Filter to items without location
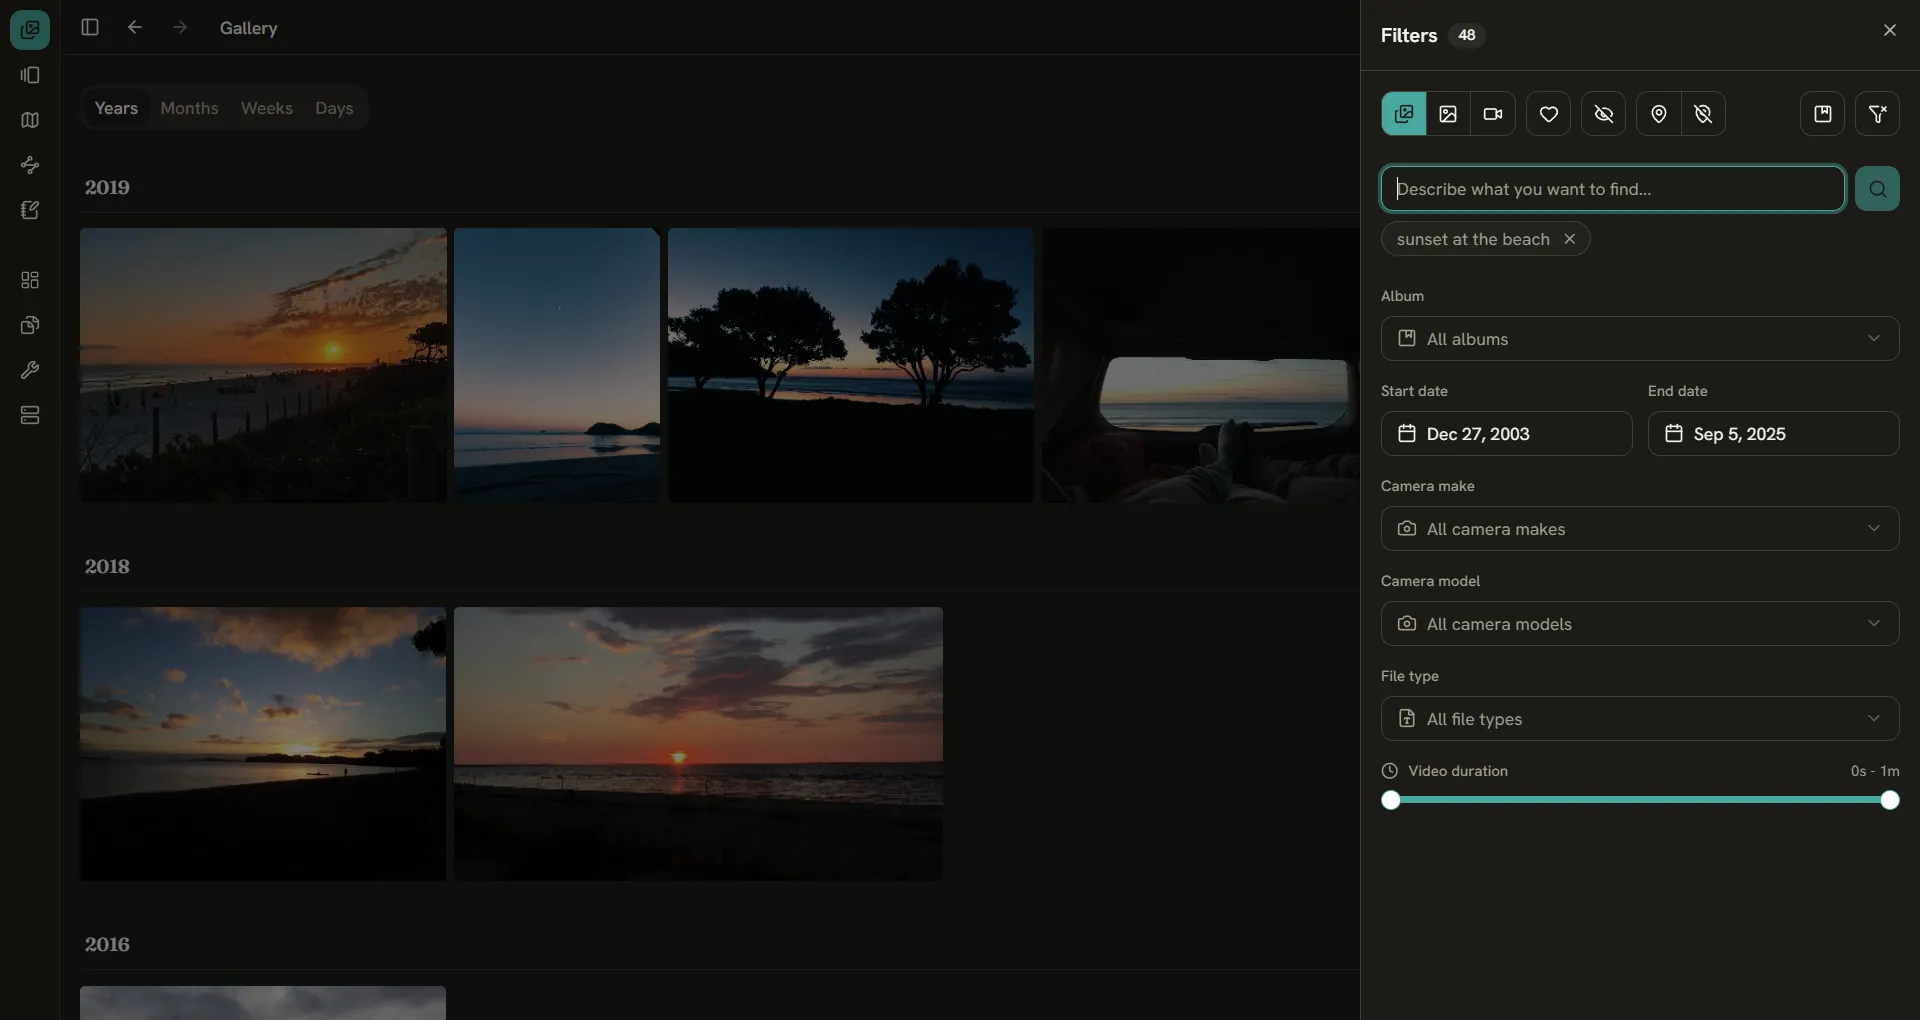1920x1020 pixels. (1703, 114)
